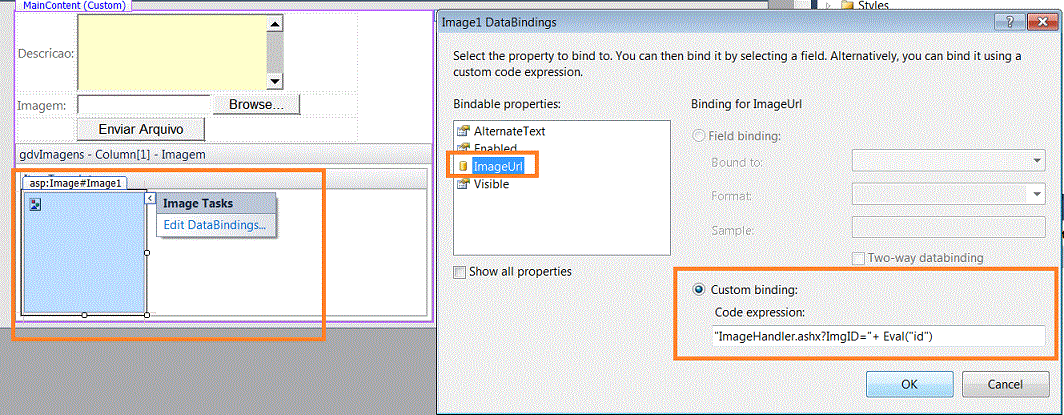1064x415 pixels.
Task: Expand the Styles tree node
Action: [828, 5]
